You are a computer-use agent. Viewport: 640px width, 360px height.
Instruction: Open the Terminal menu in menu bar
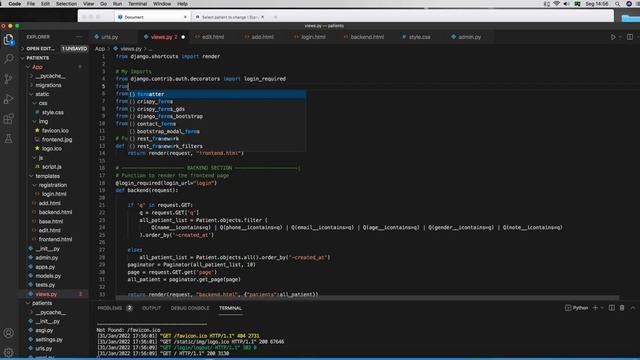[x=138, y=4]
